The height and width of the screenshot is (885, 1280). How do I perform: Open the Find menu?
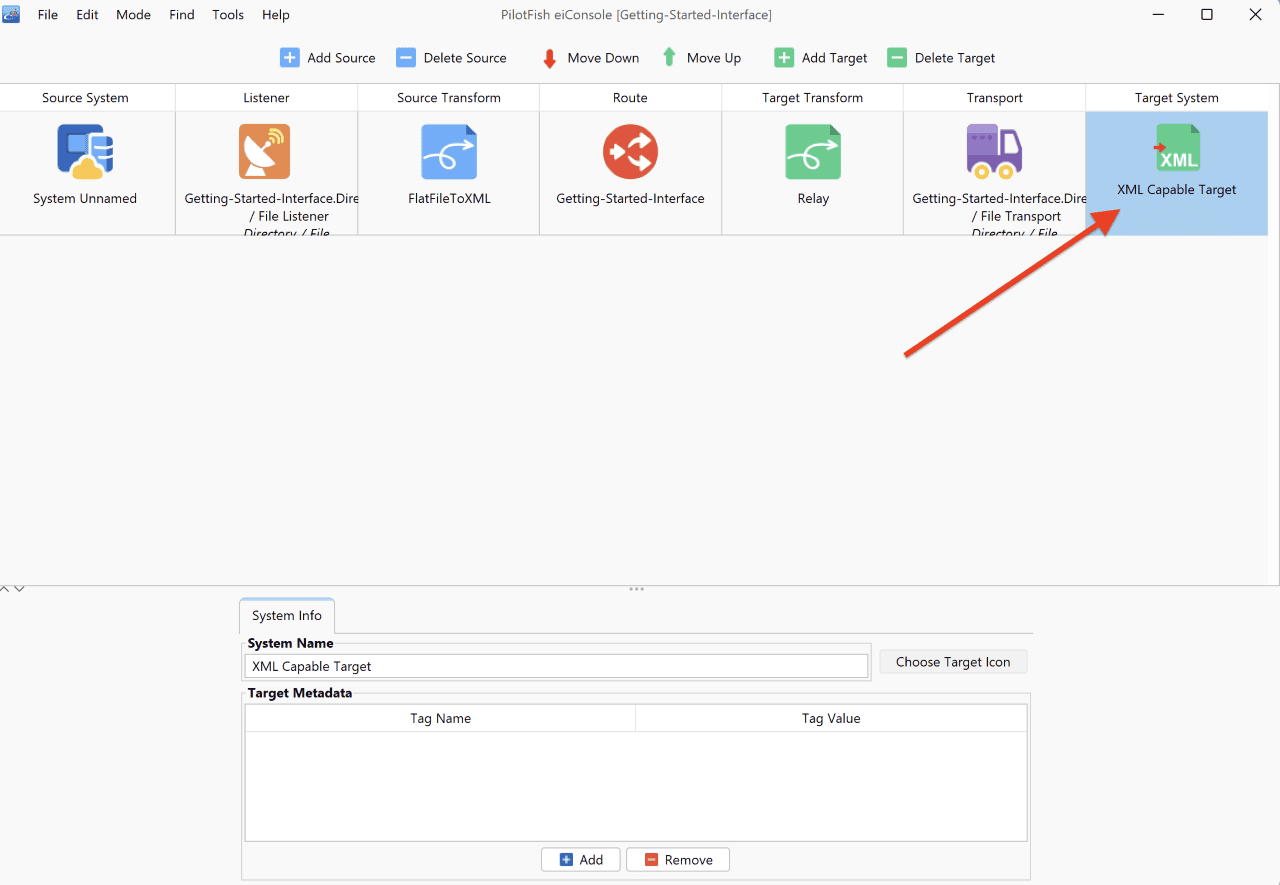point(182,15)
